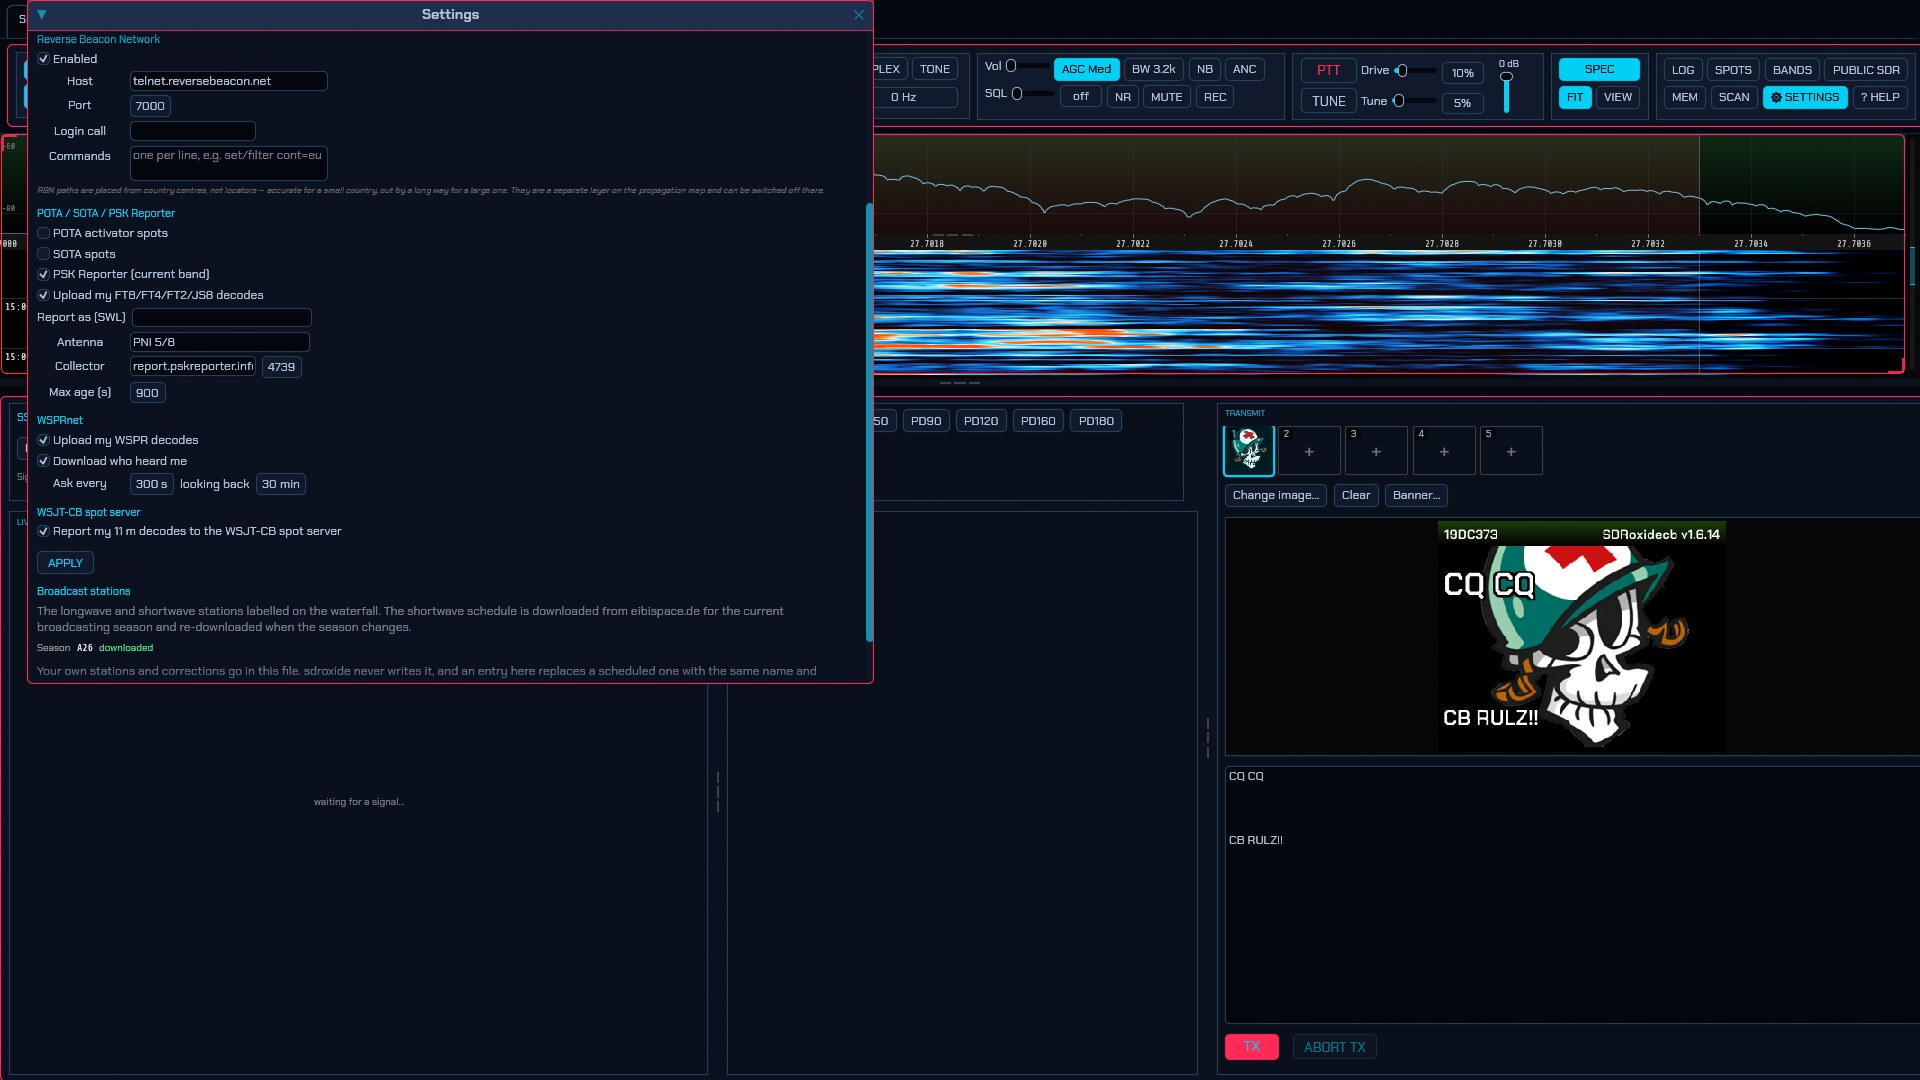Click the Change image... button
The width and height of the screenshot is (1920, 1080).
coord(1275,495)
